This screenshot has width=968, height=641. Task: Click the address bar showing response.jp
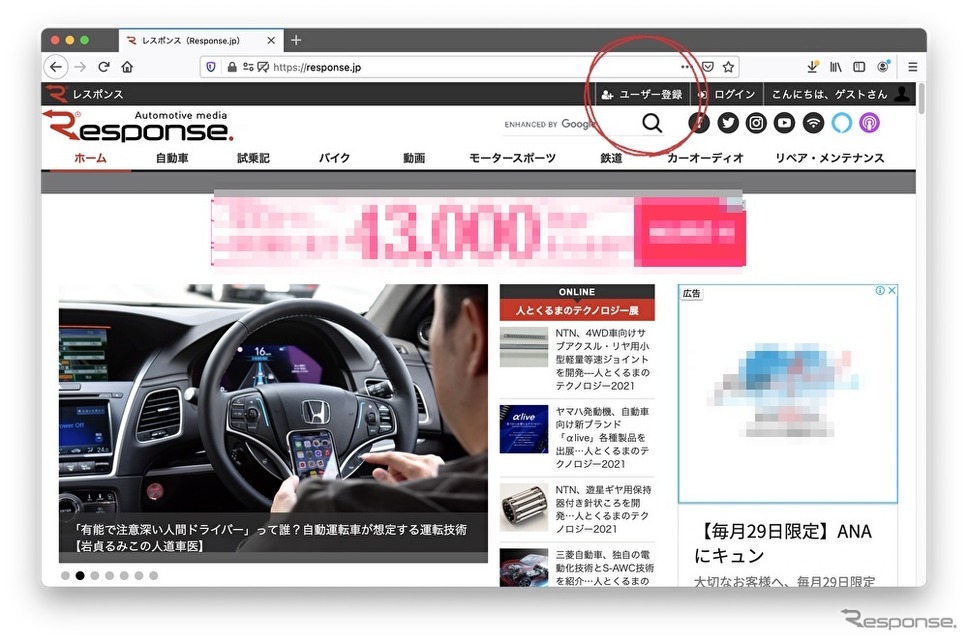[x=444, y=67]
